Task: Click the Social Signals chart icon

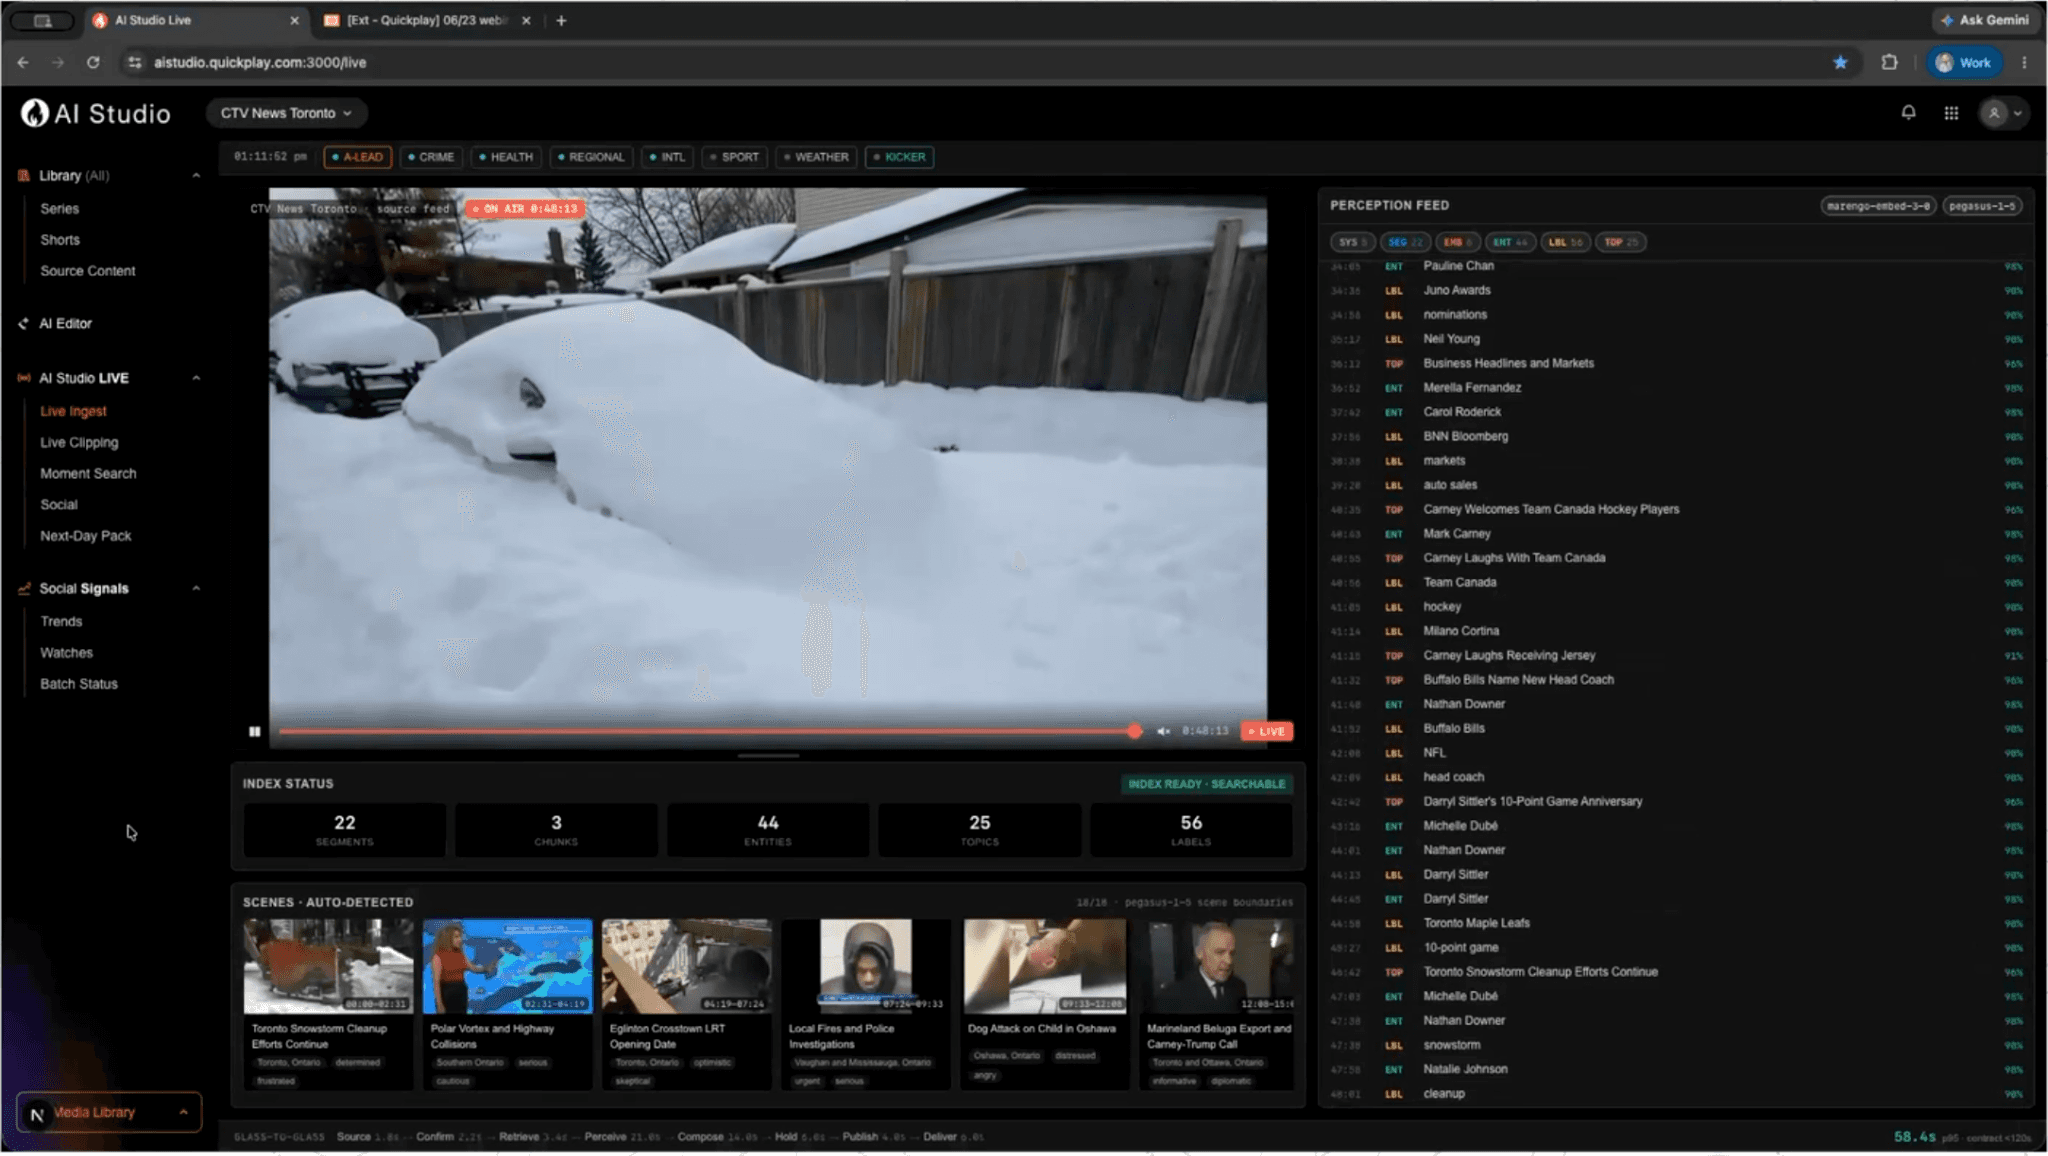Action: 24,588
